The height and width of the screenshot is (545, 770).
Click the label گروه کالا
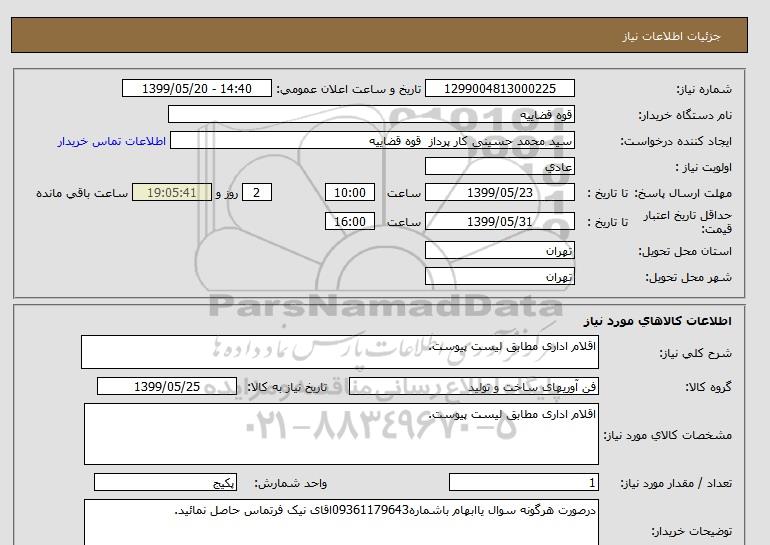click(x=708, y=387)
